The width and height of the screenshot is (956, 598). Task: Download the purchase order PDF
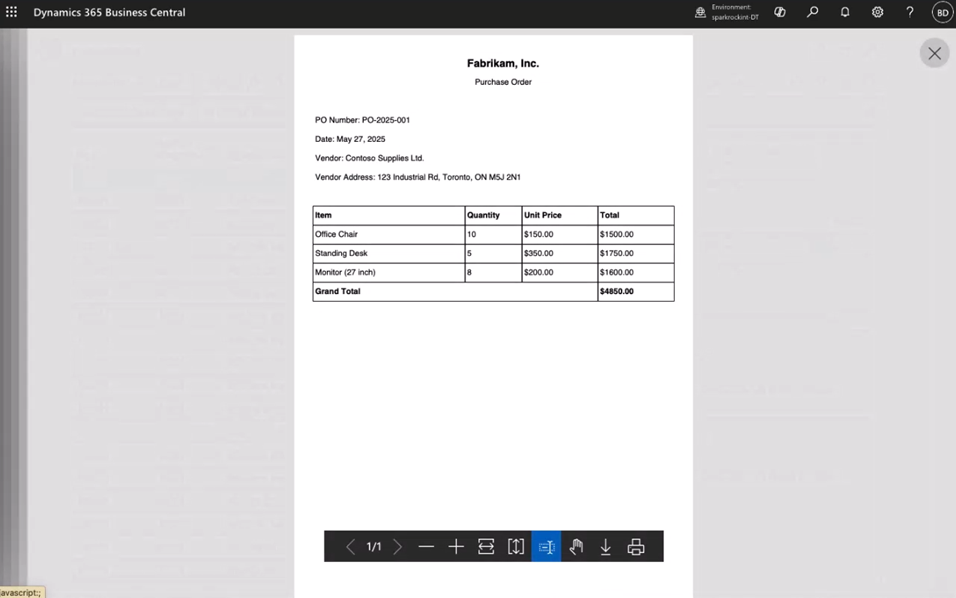[605, 546]
